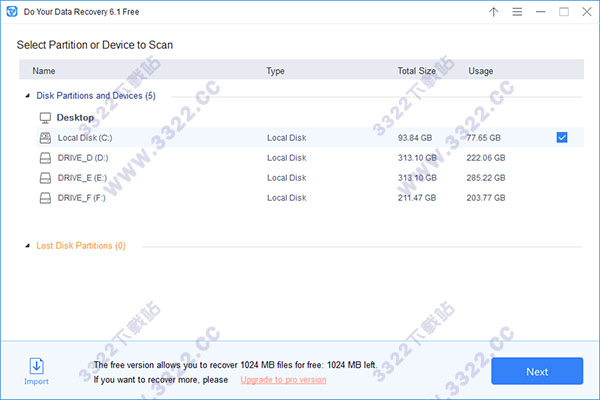600x400 pixels.
Task: Click the Select Partition or Device to Scan heading
Action: coord(95,45)
